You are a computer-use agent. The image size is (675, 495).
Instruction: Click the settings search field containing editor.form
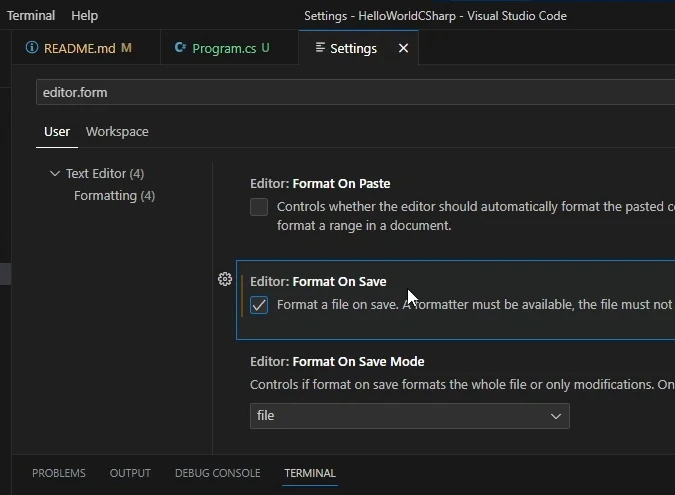[x=350, y=92]
